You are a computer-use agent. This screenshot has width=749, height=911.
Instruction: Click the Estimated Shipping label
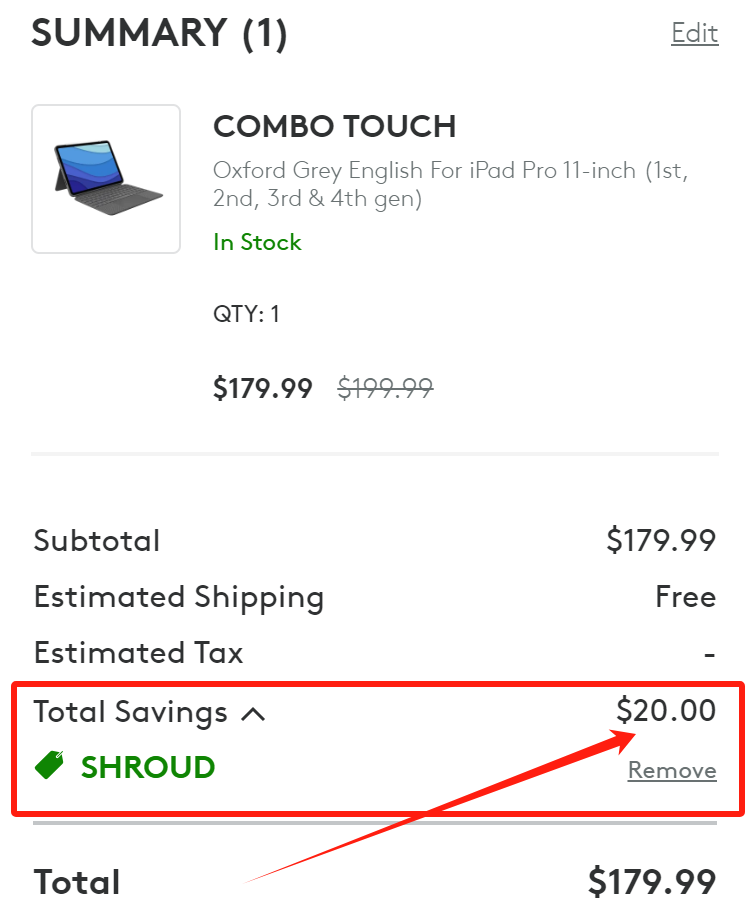(178, 597)
